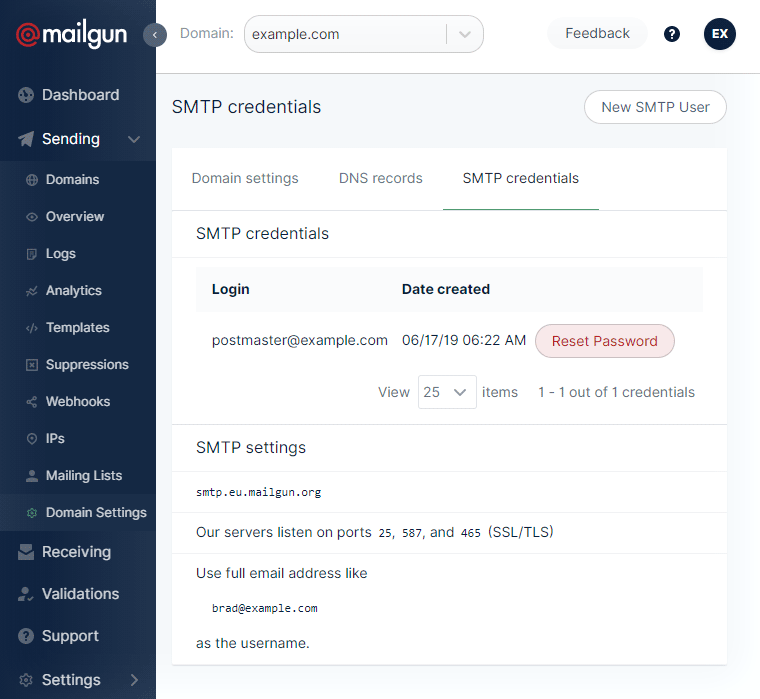Image resolution: width=760 pixels, height=699 pixels.
Task: Click the Mailgun logo
Action: 72,34
